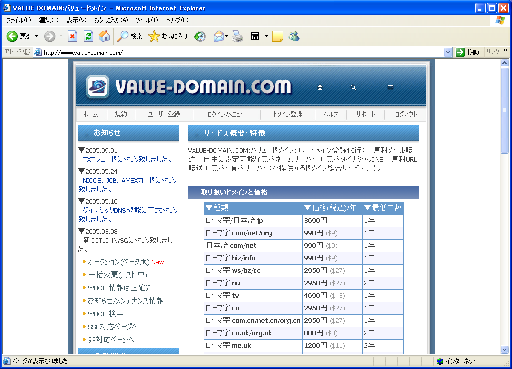Open the View (表示) menu

click(76, 20)
